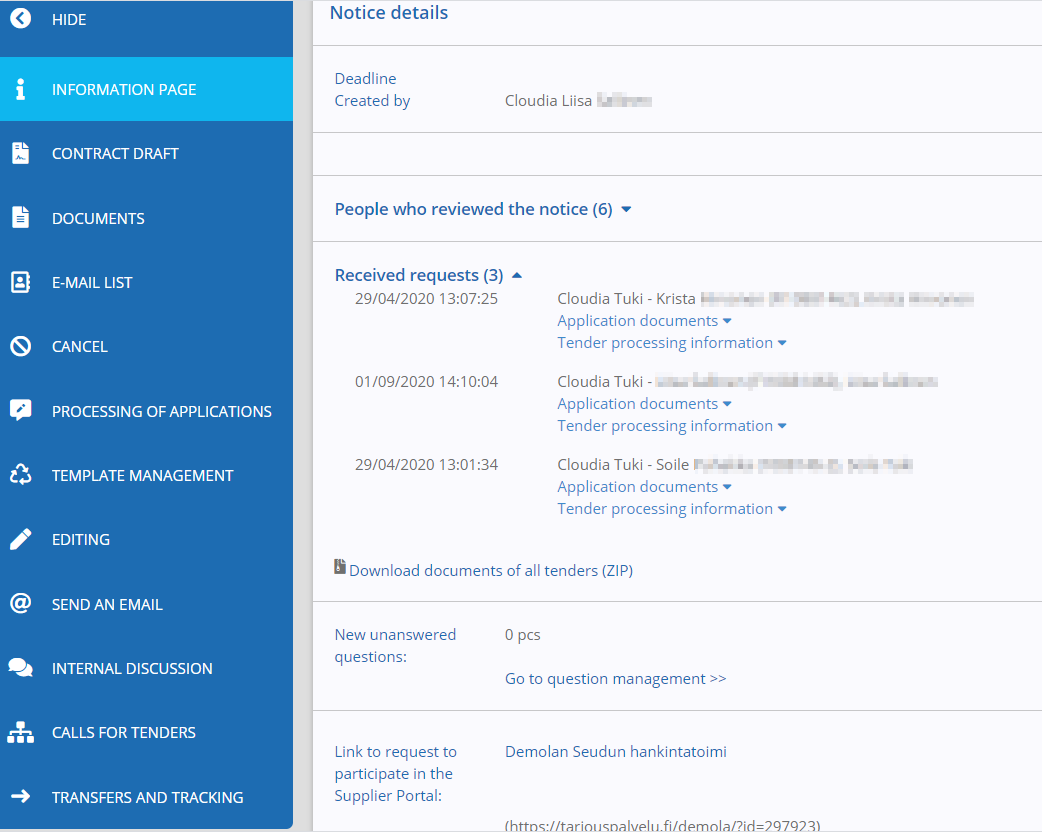Click the '0 pcs' unanswered questions value
This screenshot has height=832, width=1042.
(x=522, y=635)
